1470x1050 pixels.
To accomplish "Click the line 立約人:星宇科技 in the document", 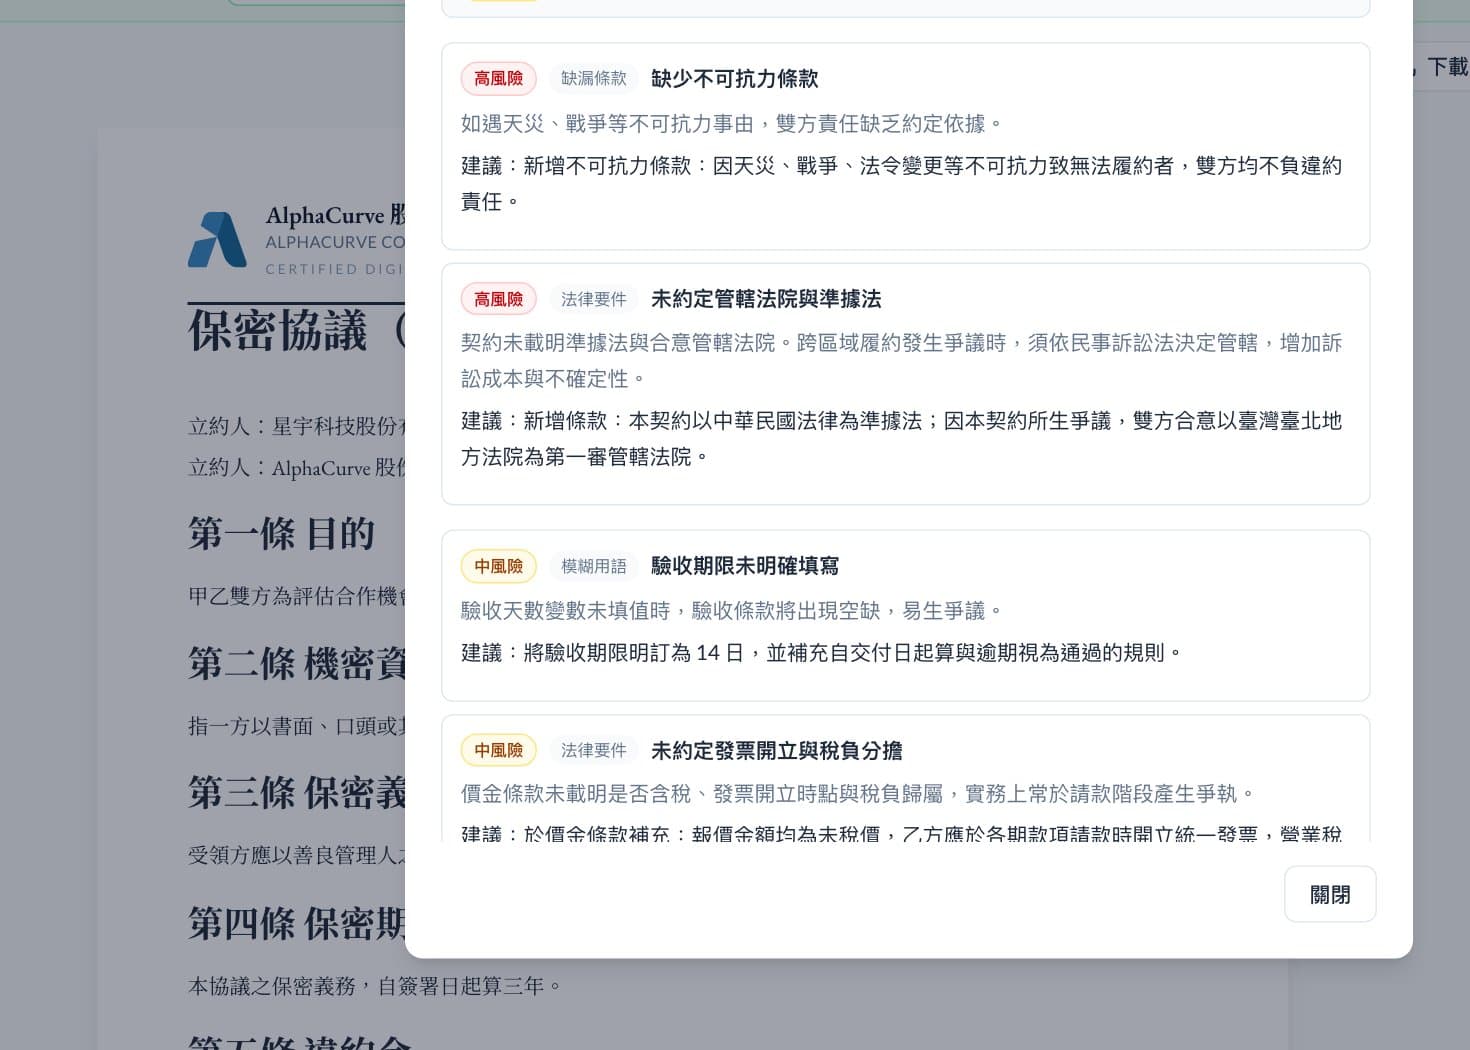I will [x=296, y=426].
